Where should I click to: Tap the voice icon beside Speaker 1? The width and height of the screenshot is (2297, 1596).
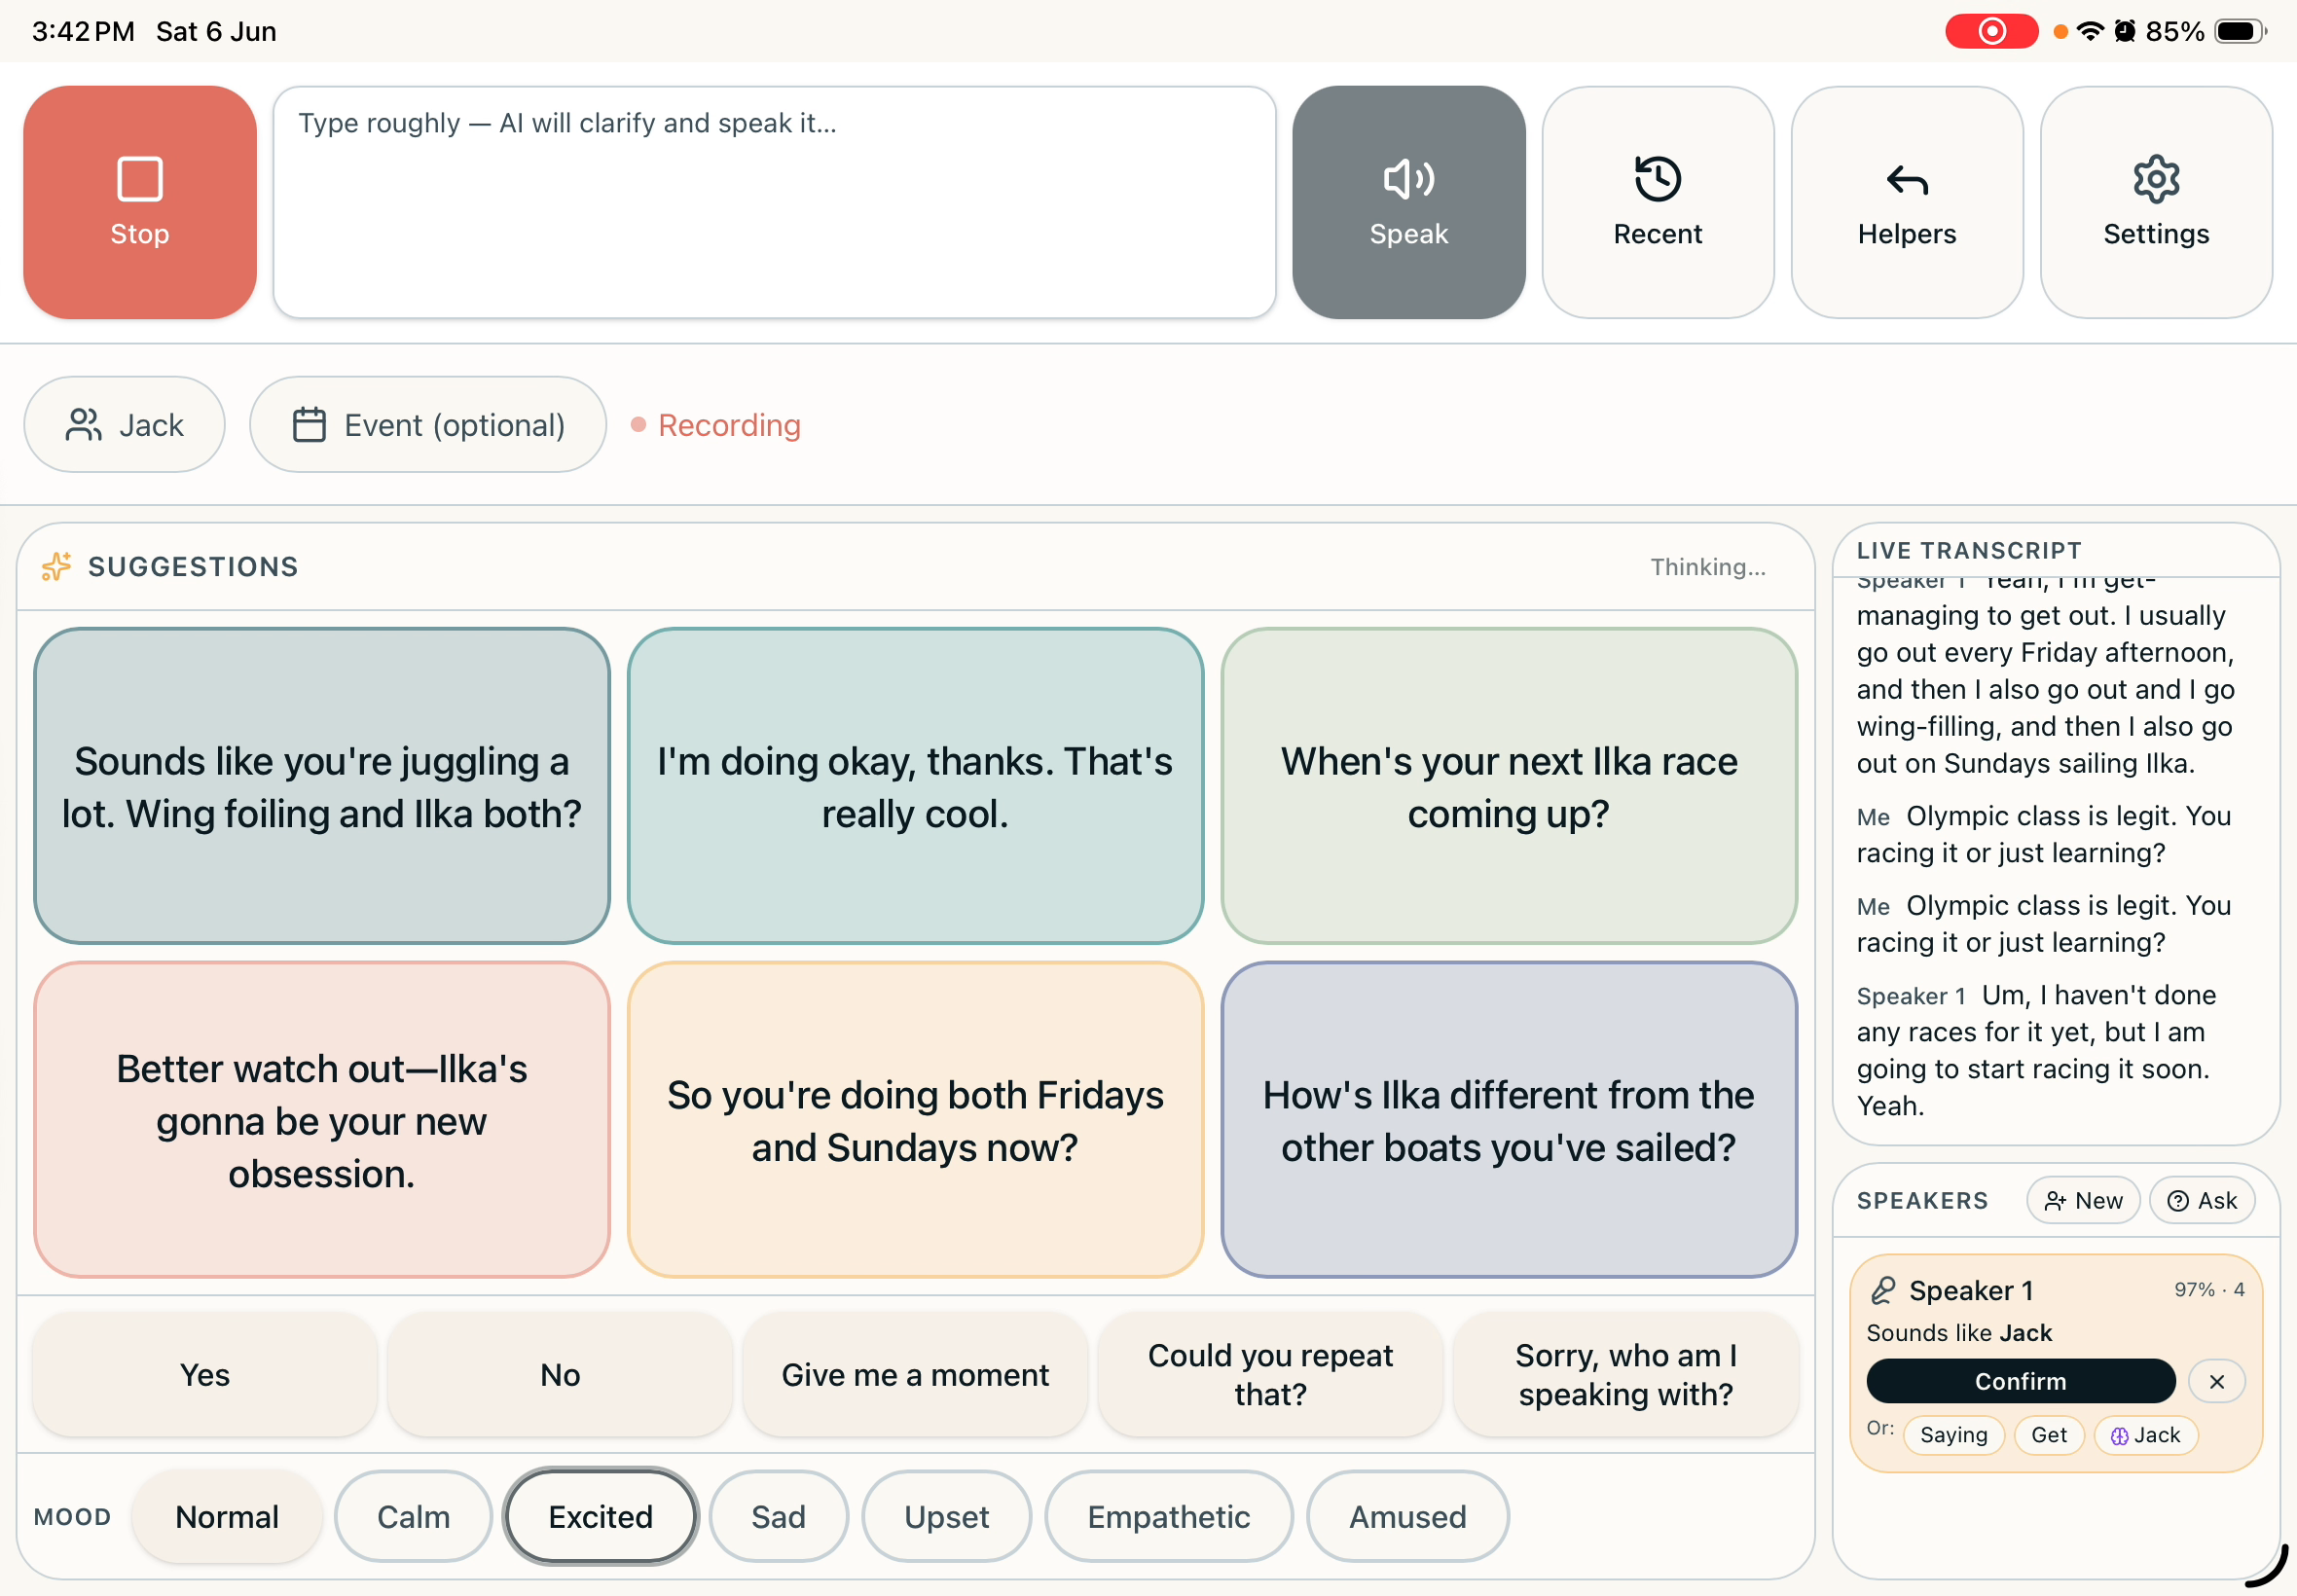click(1882, 1291)
